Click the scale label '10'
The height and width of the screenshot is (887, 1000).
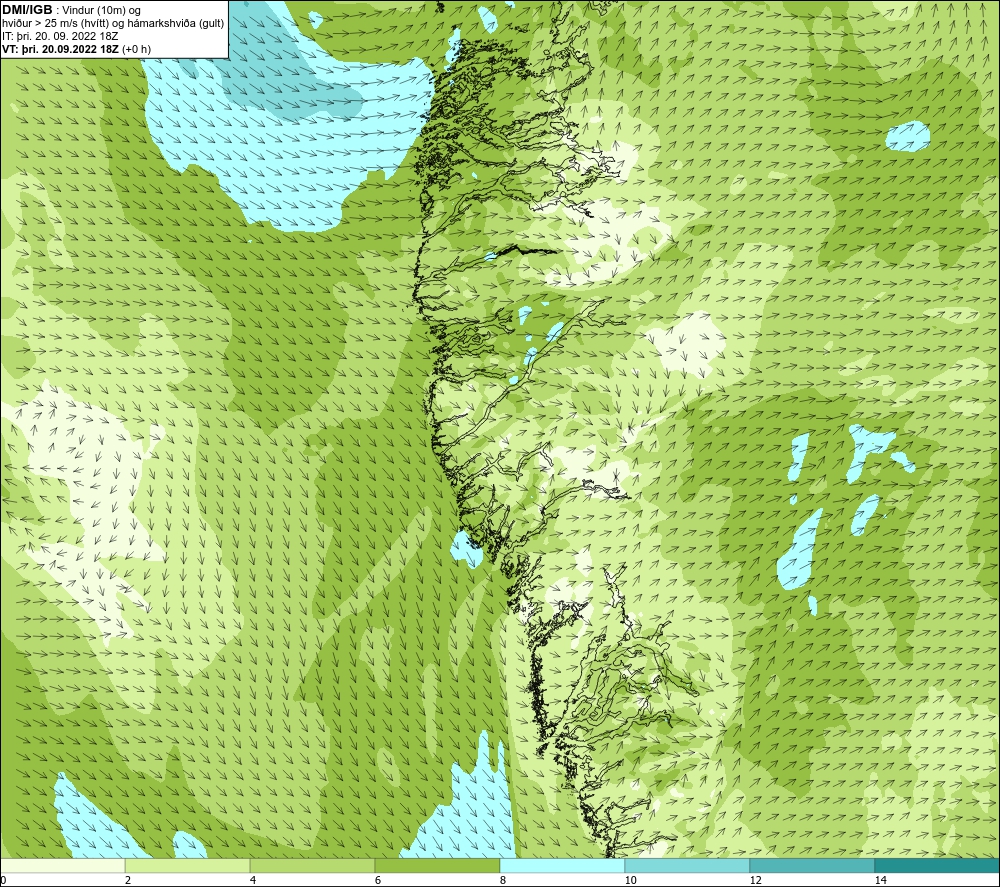click(x=630, y=881)
